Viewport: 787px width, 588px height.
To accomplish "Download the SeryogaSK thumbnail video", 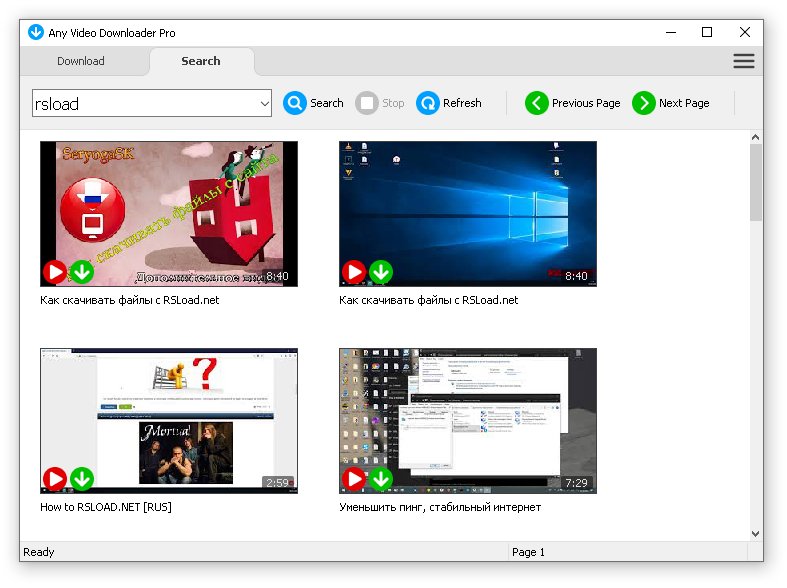I will click(82, 272).
